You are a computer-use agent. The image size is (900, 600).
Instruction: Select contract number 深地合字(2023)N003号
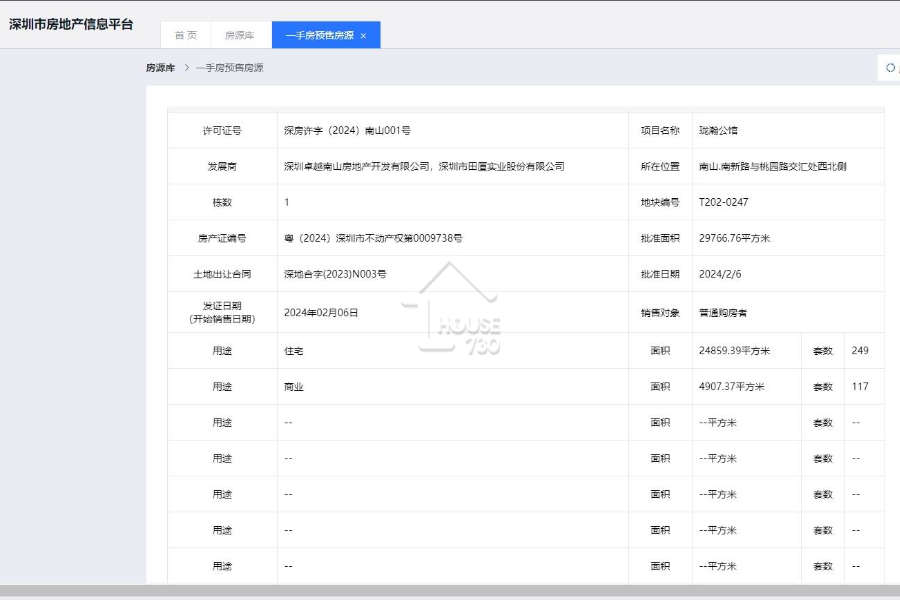[335, 274]
